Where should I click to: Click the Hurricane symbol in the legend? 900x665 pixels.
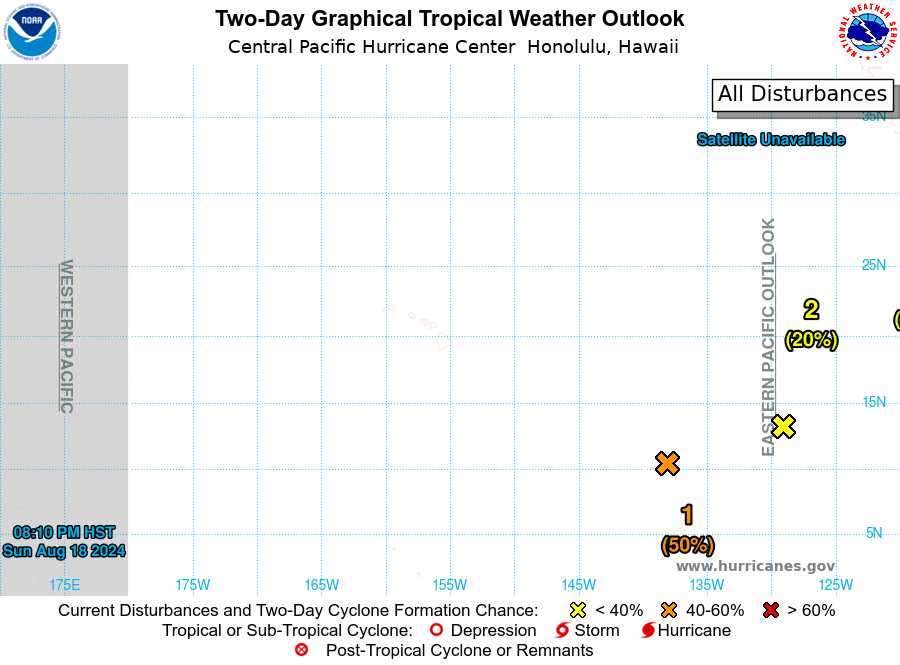click(x=648, y=630)
